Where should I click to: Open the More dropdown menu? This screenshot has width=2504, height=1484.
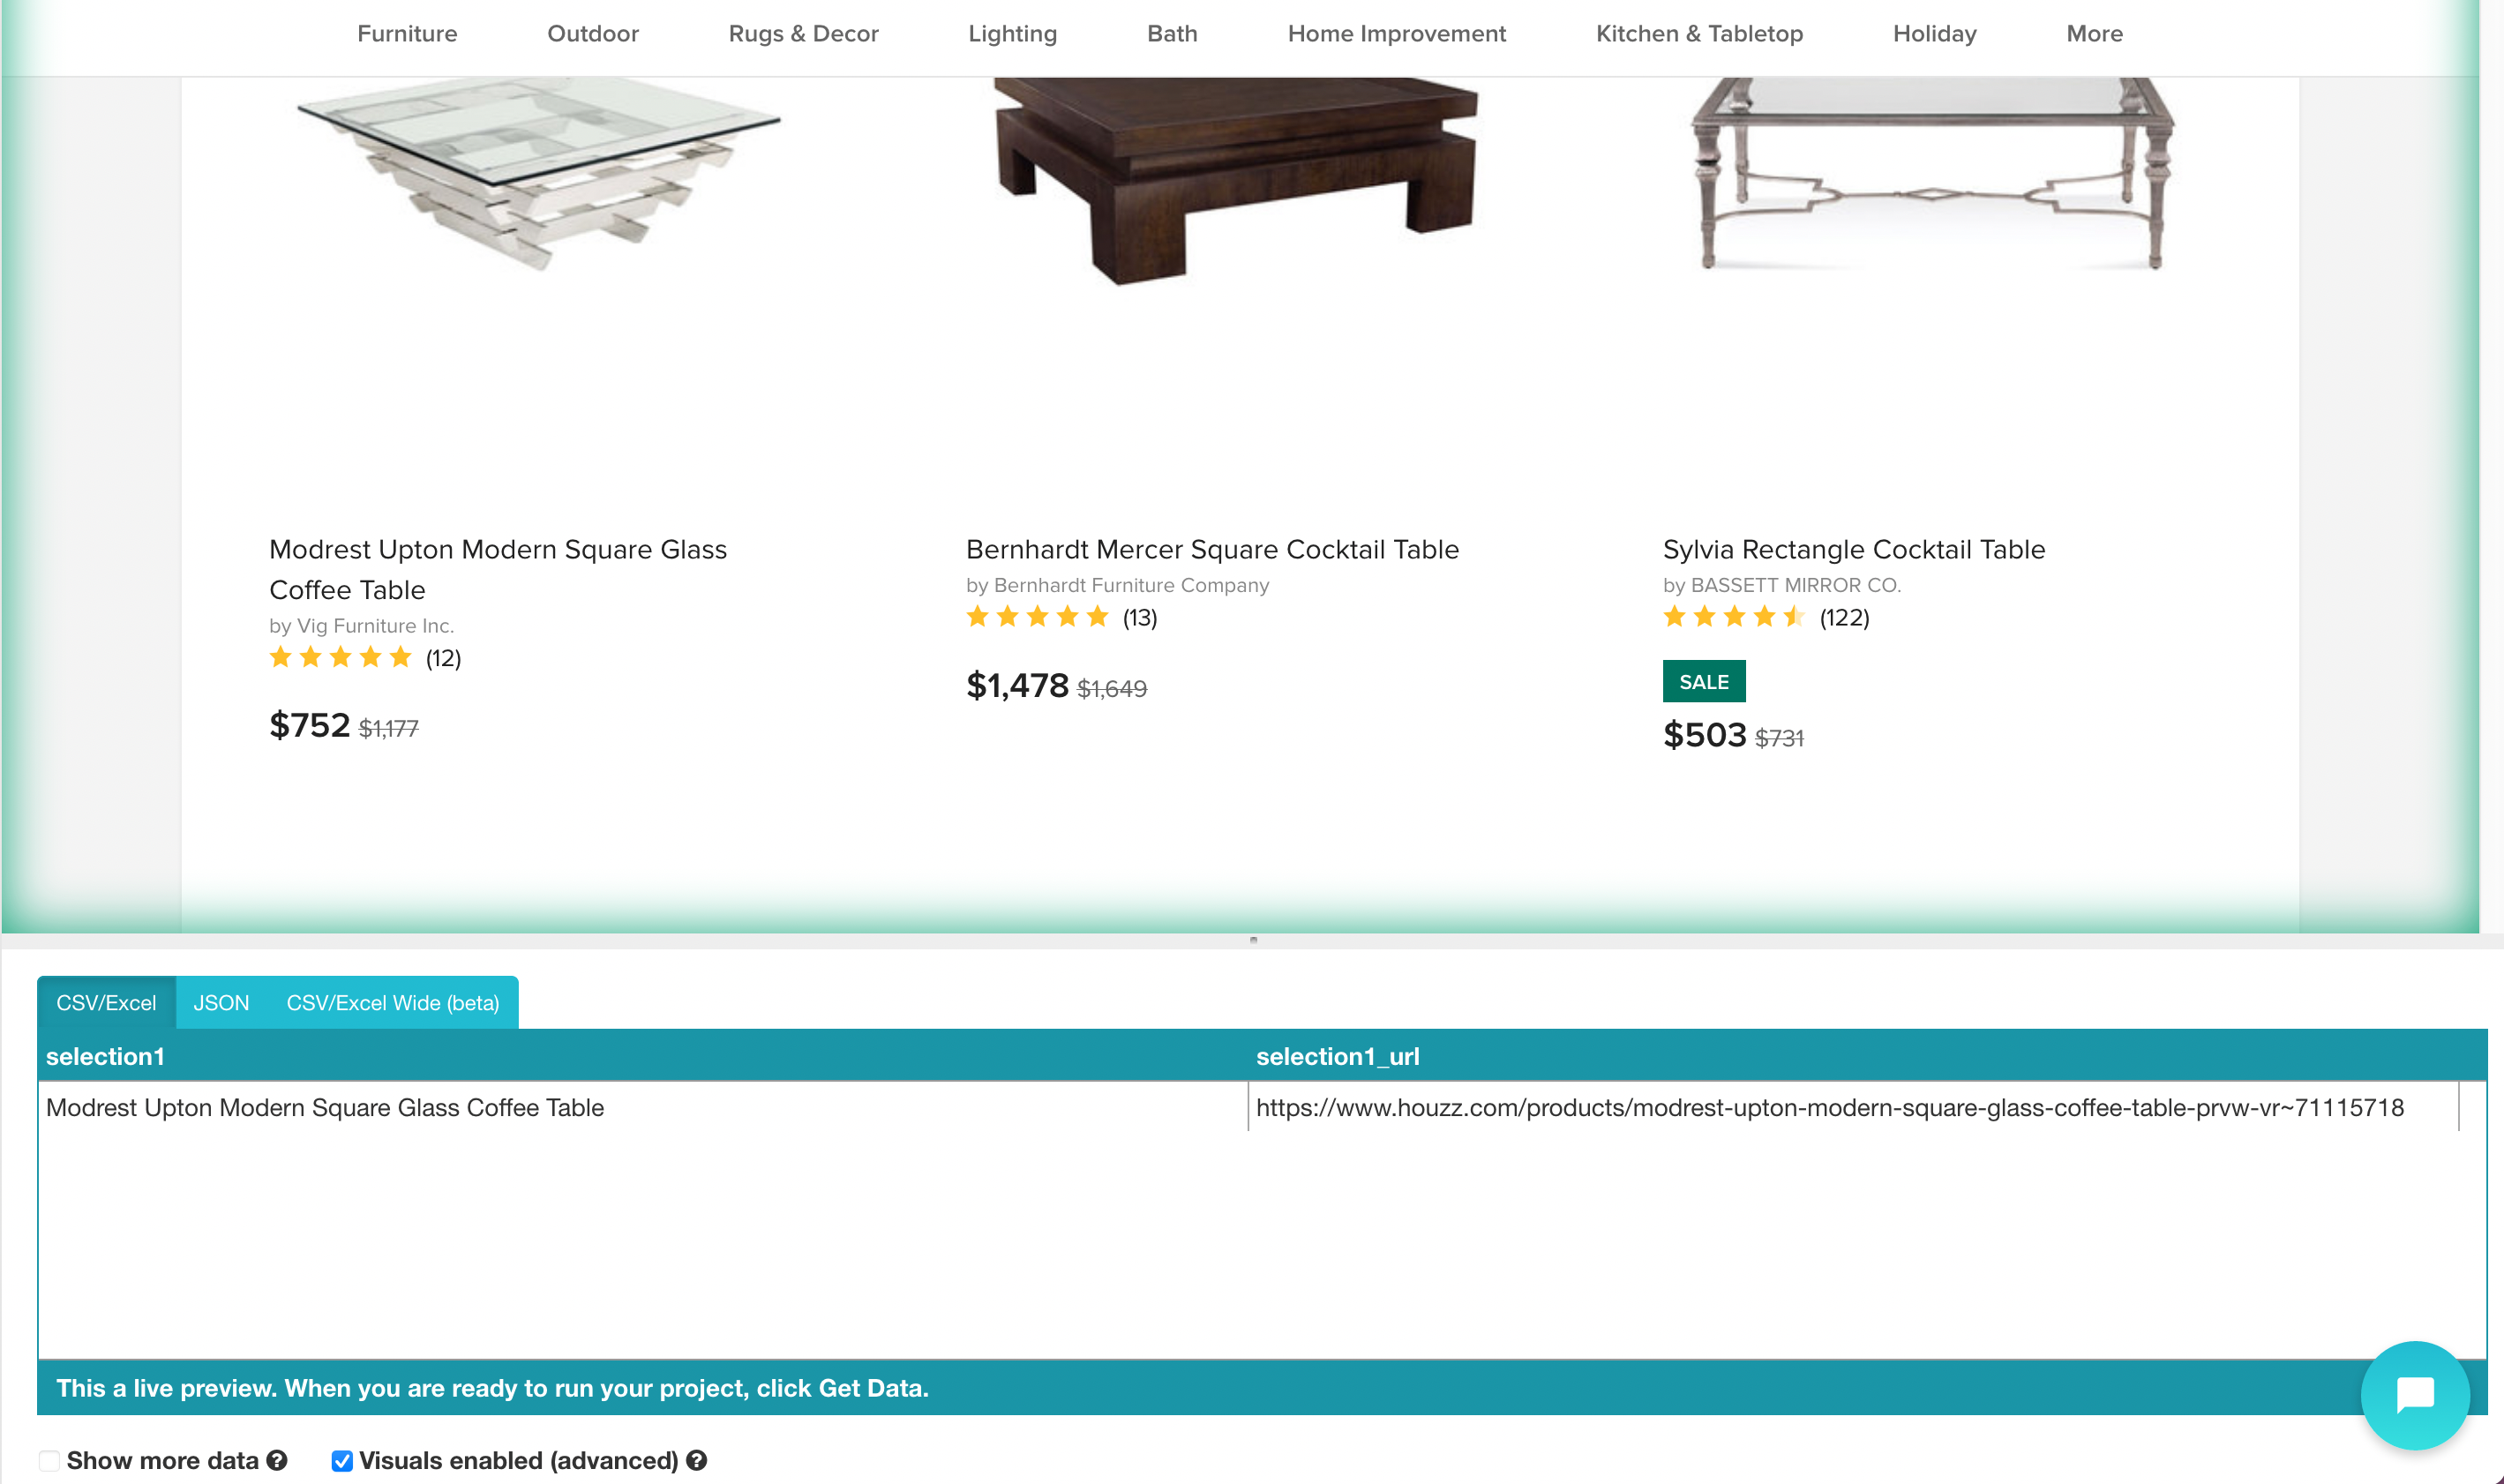(2095, 34)
